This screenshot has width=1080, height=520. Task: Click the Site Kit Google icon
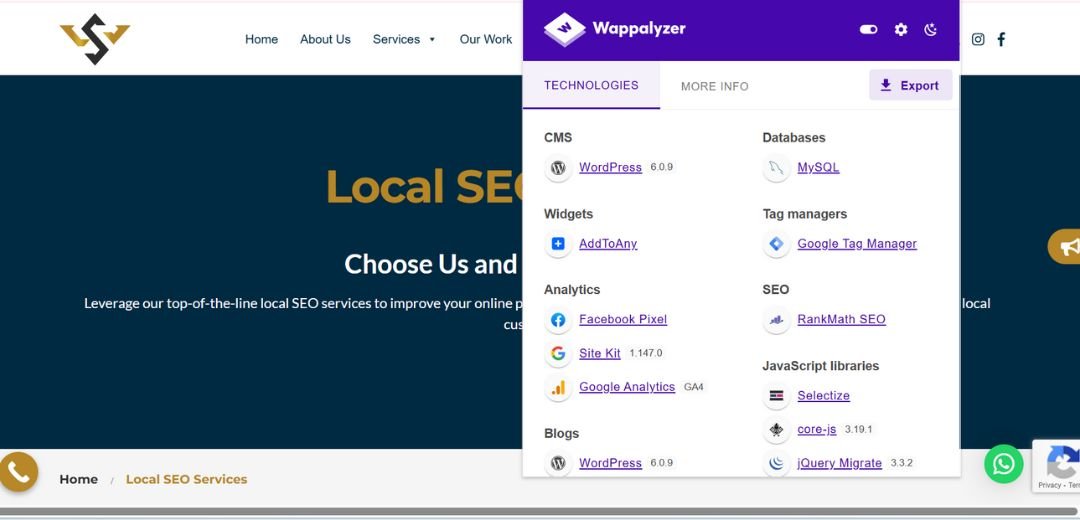(559, 353)
